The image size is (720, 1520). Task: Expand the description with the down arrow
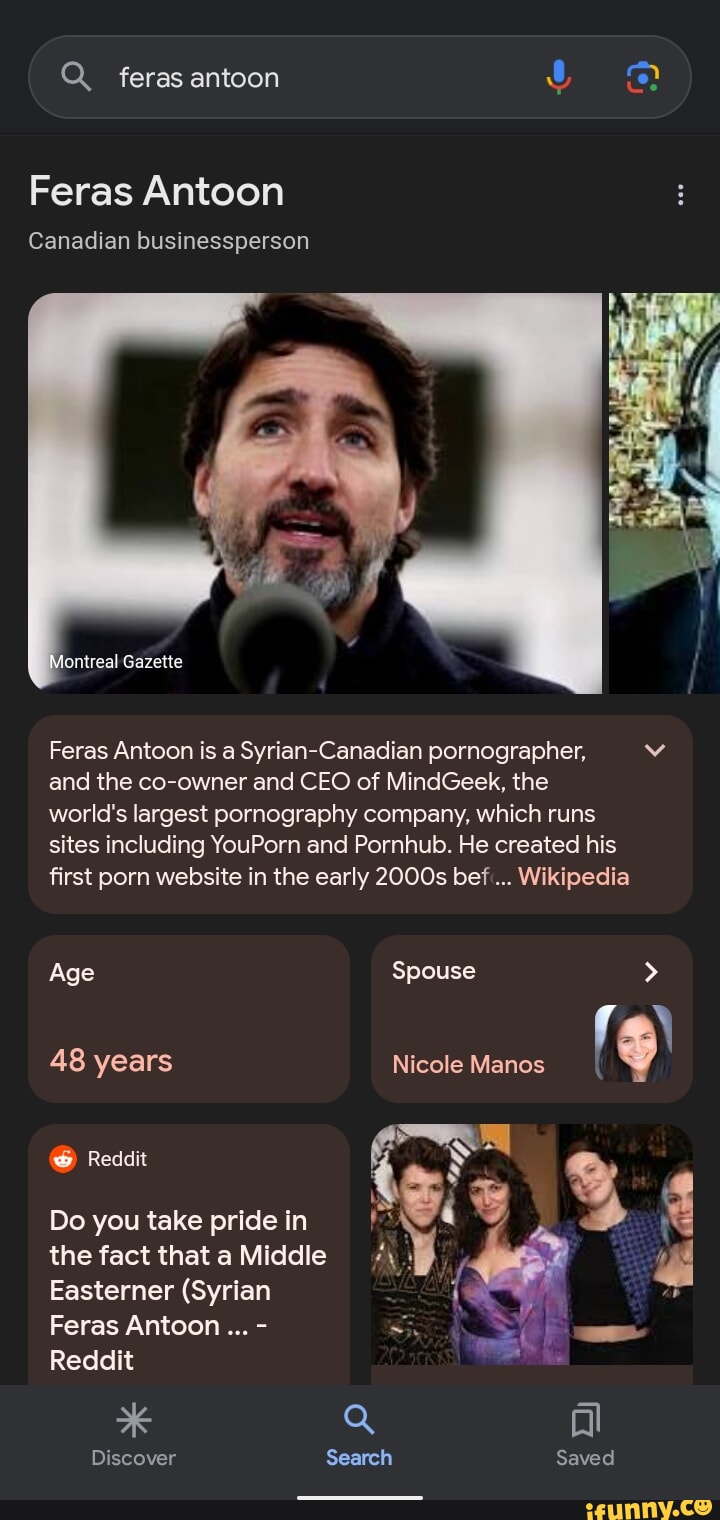tap(655, 751)
